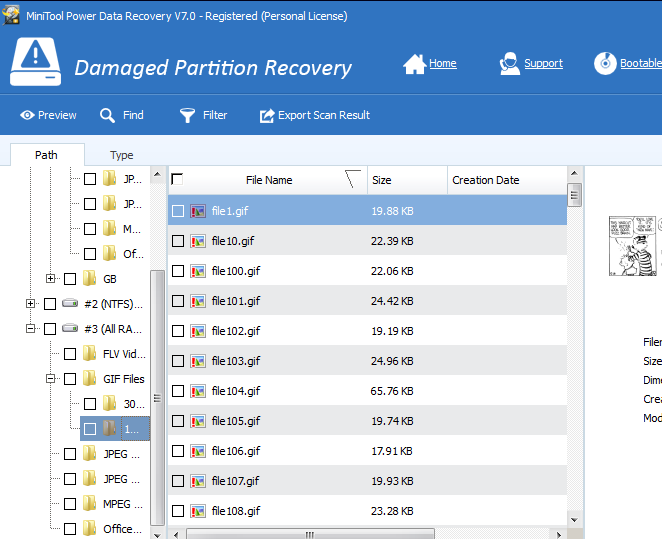The height and width of the screenshot is (539, 662).
Task: Click the Export Scan Result label
Action: pos(324,115)
